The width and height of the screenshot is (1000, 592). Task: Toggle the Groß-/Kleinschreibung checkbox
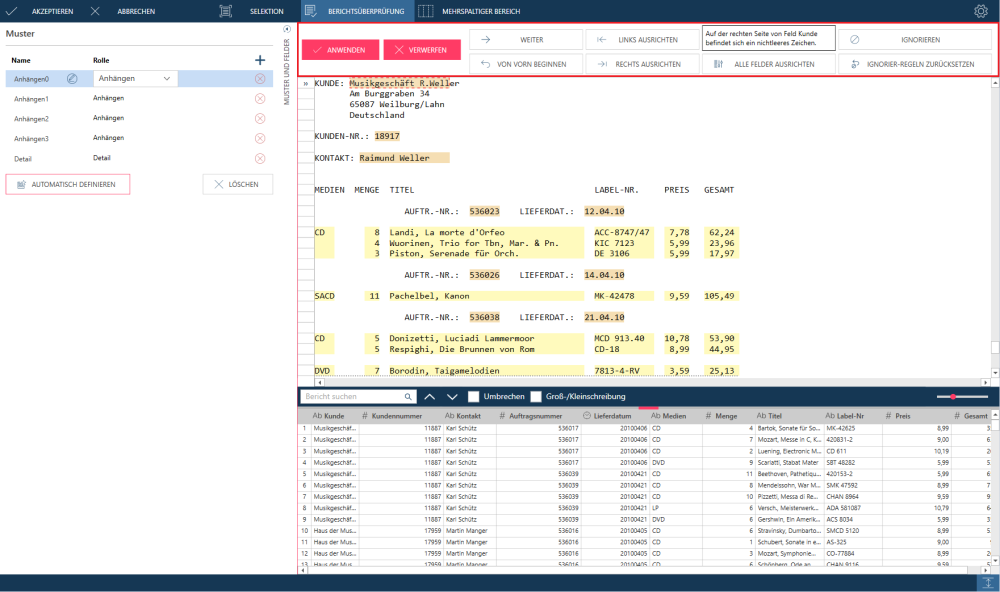coord(536,397)
